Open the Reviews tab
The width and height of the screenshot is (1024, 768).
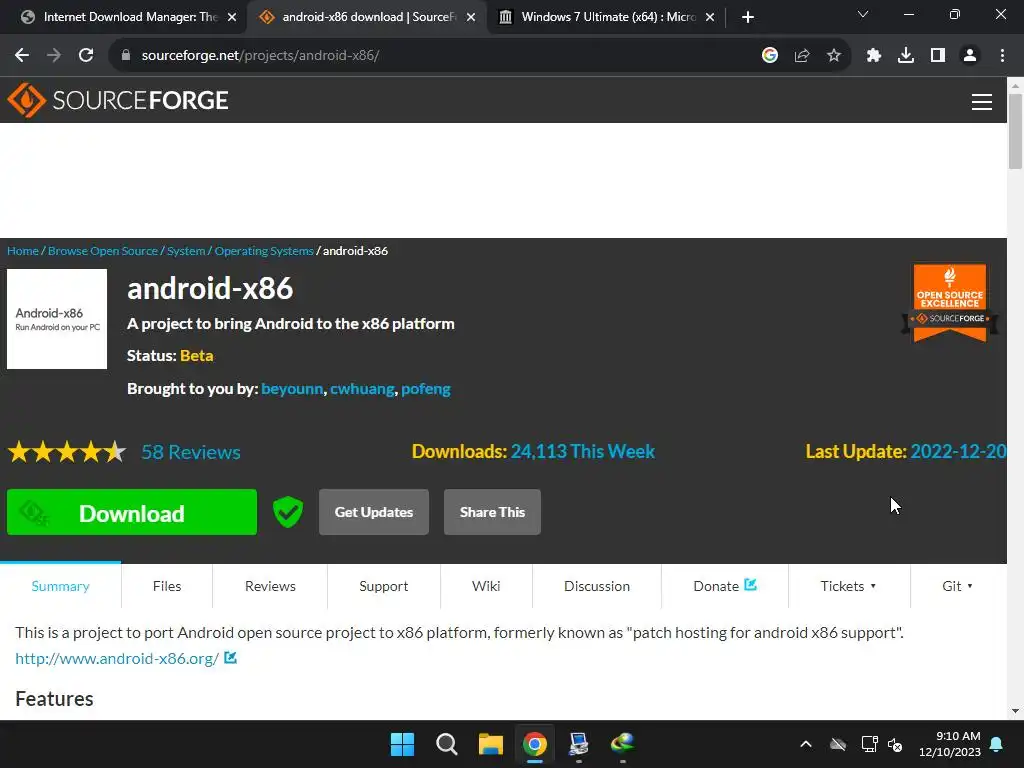(x=270, y=586)
